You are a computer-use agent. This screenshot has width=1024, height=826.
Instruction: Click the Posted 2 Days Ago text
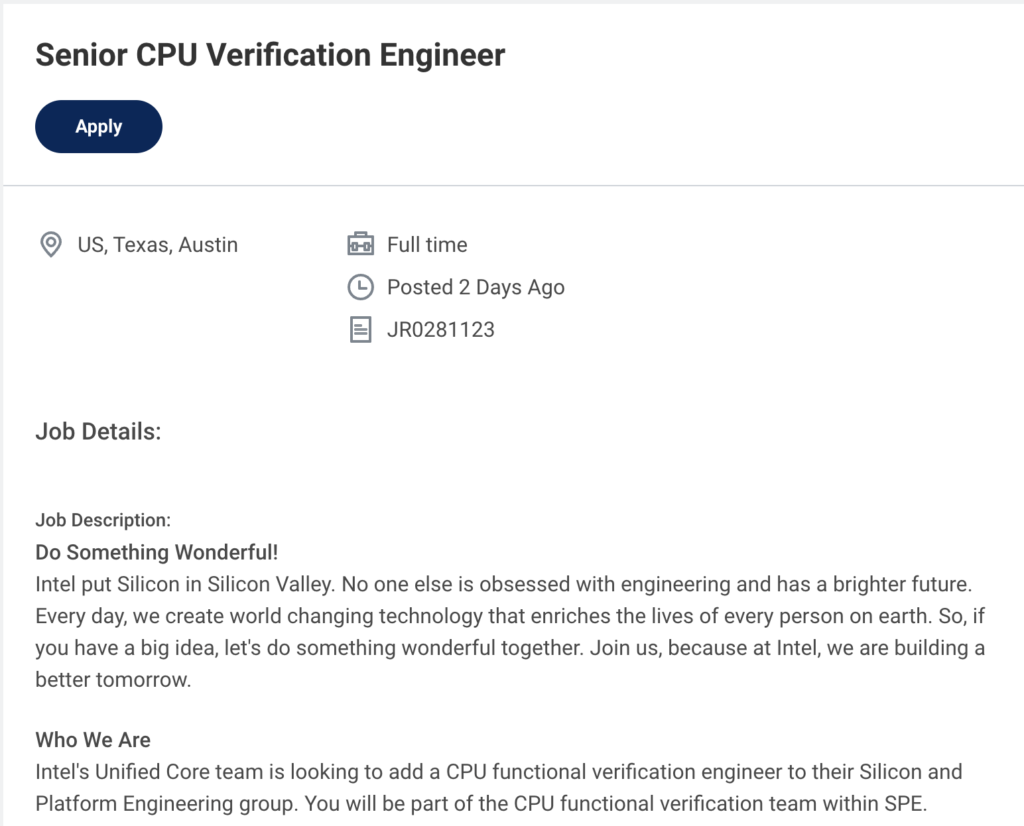tap(476, 288)
